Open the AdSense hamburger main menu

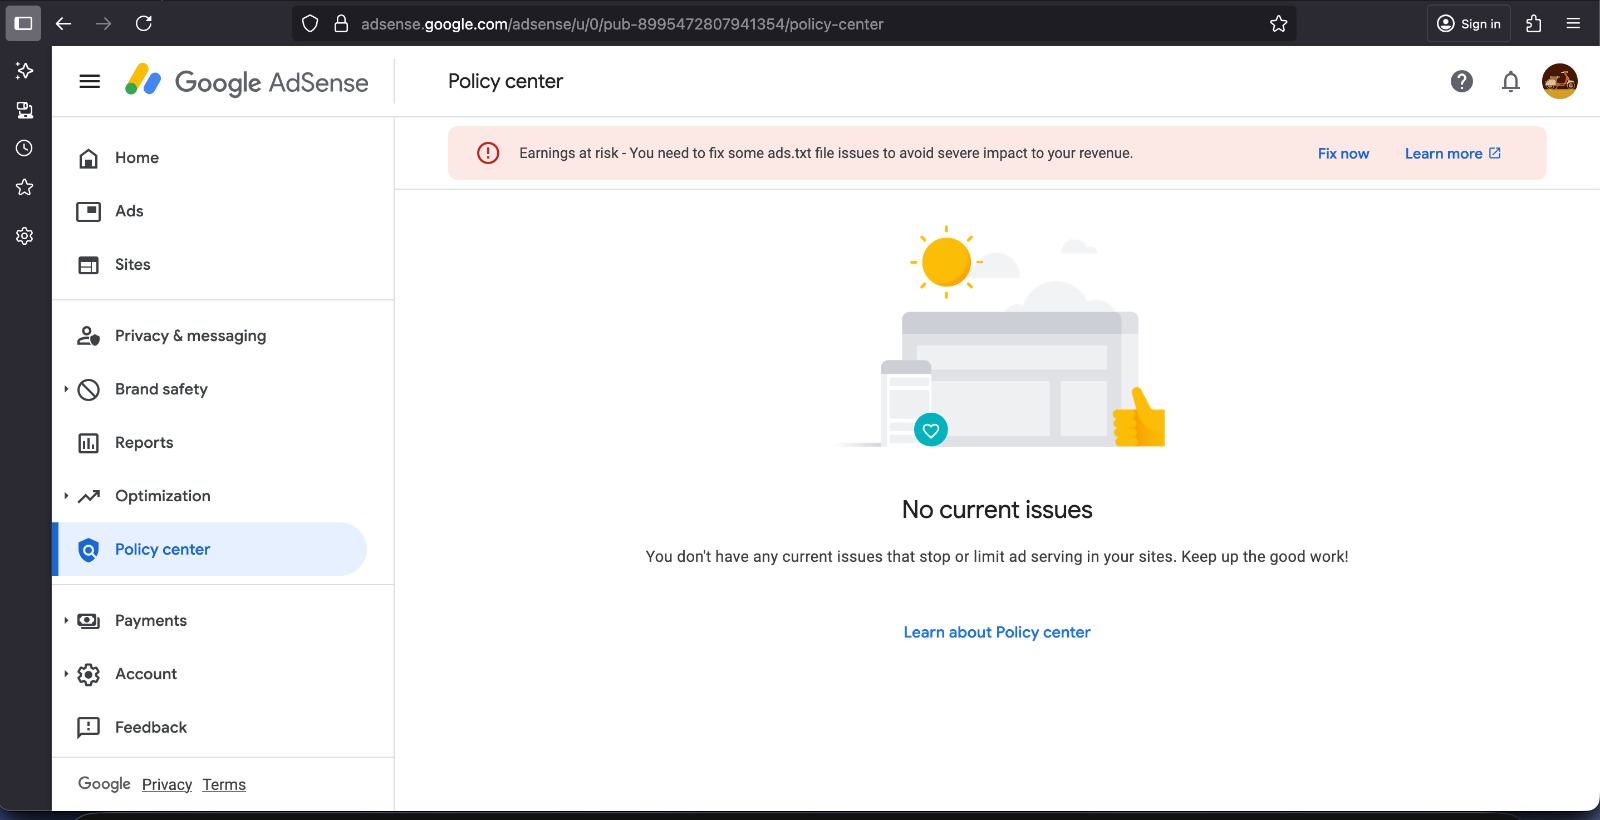(x=89, y=82)
